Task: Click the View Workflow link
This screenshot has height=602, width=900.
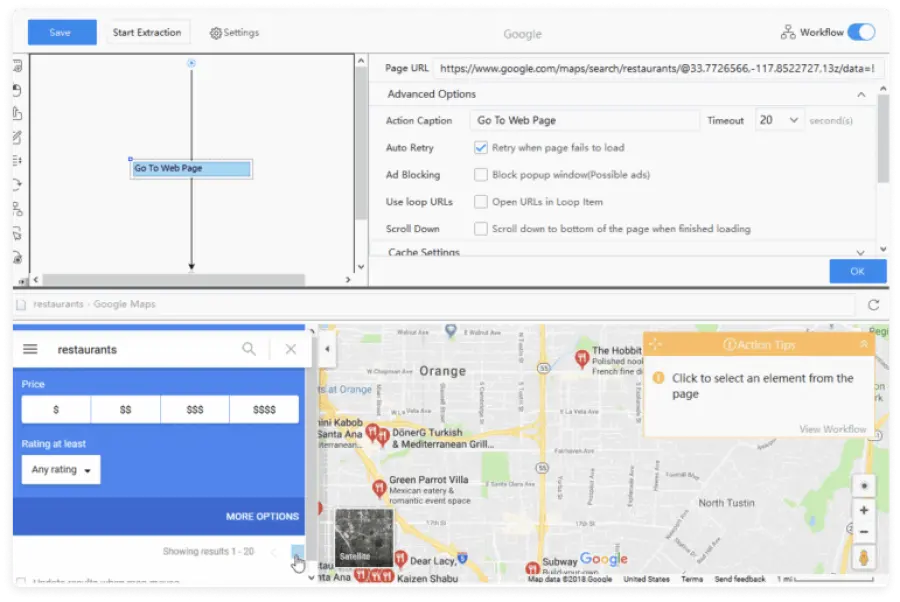Action: point(832,429)
